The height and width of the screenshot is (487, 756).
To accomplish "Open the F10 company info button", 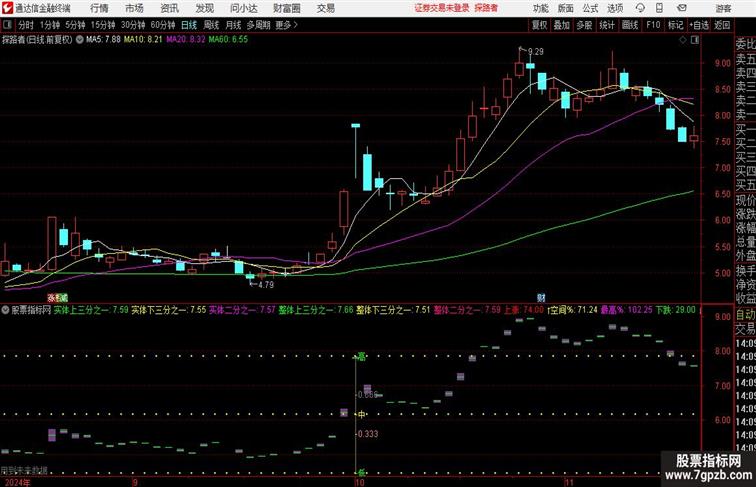I will point(653,25).
